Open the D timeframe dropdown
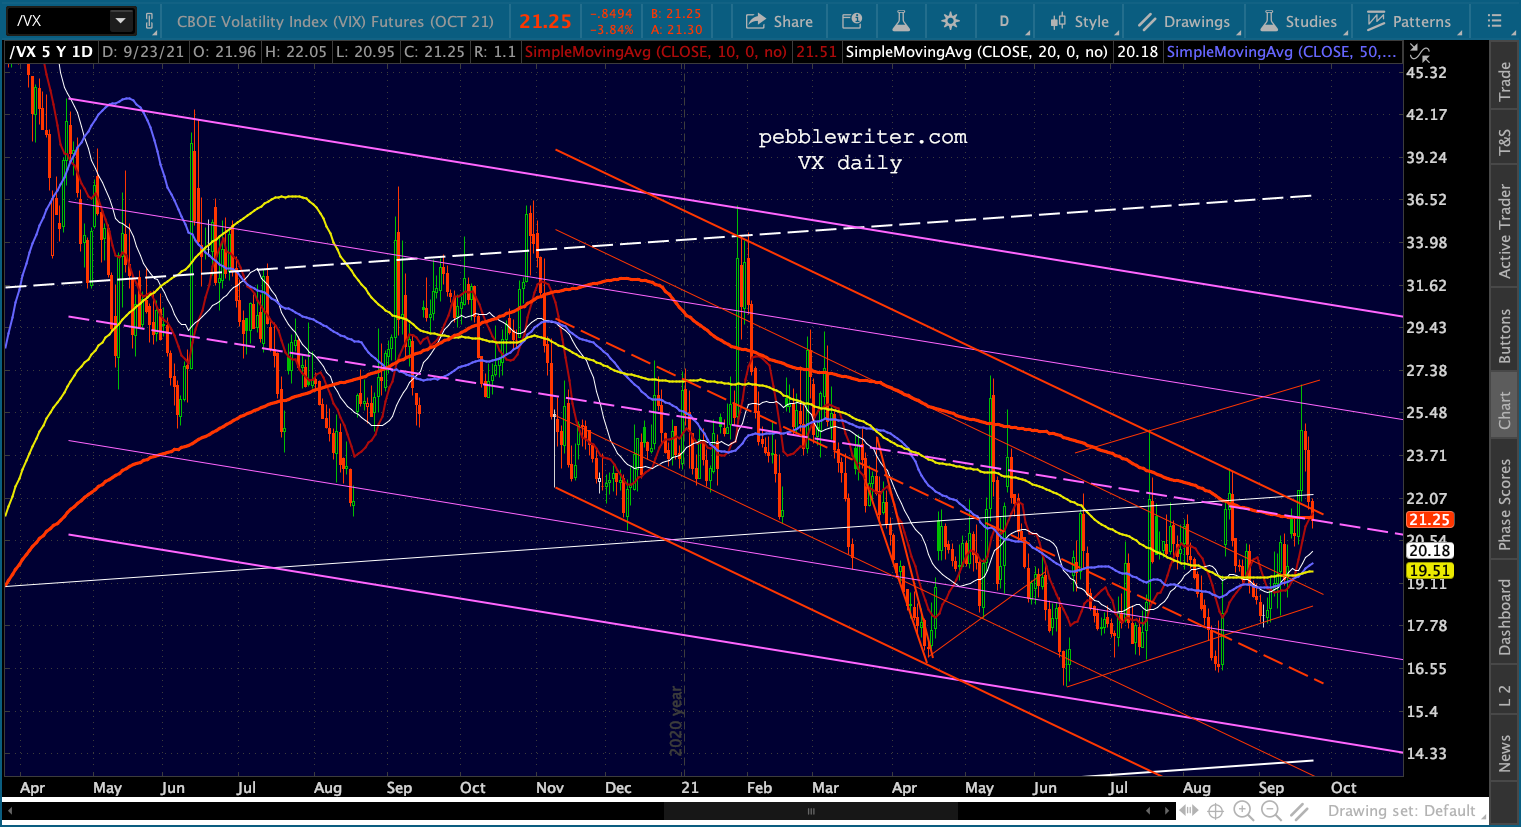This screenshot has width=1521, height=827. (x=1004, y=21)
